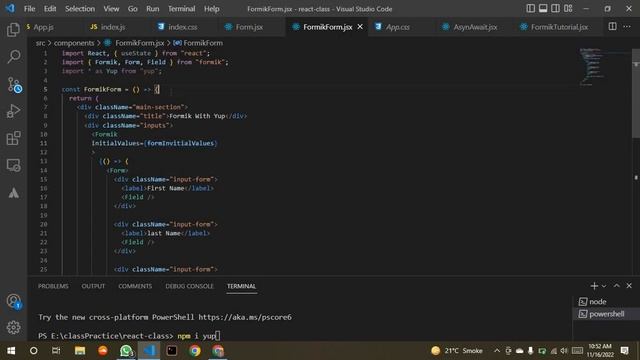This screenshot has height=360, width=640.
Task: Create a new terminal with plus icon
Action: coord(594,286)
